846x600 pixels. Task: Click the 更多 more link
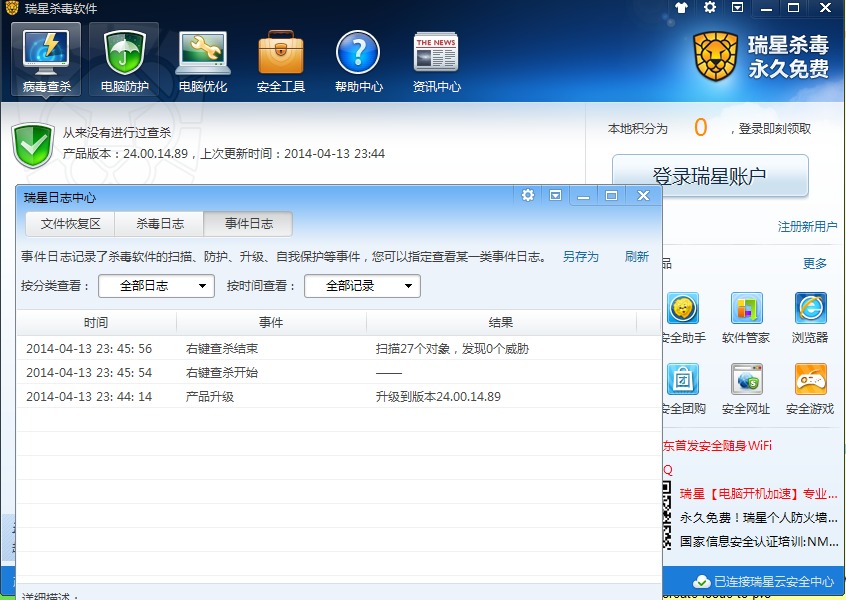pos(815,264)
